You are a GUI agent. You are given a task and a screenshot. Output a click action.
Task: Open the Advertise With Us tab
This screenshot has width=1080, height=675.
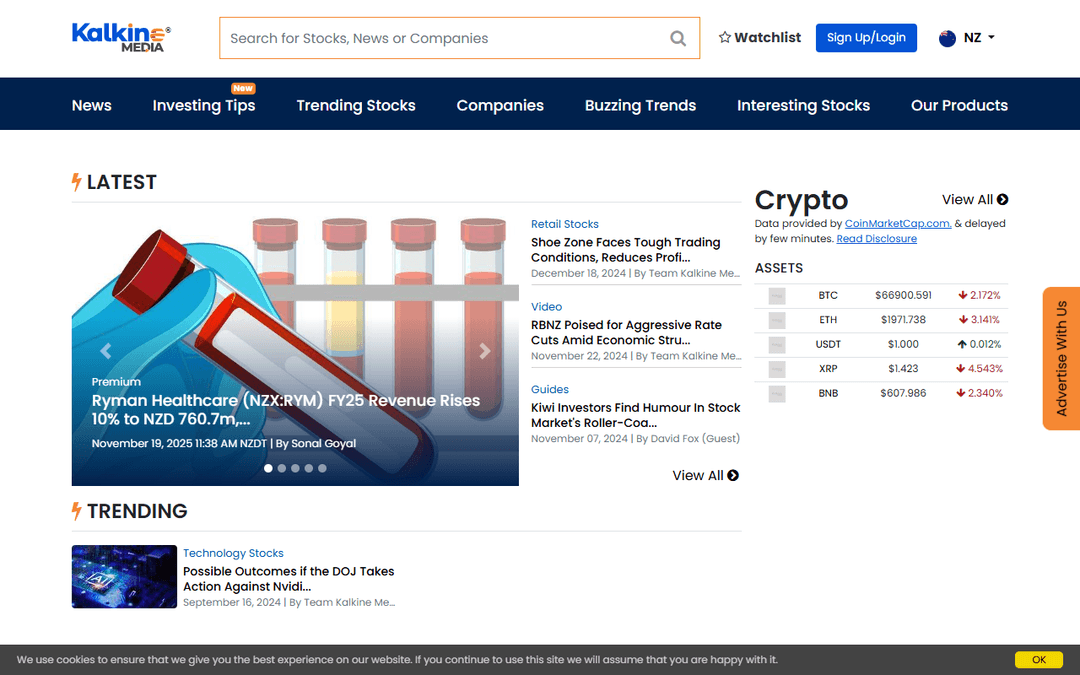click(1061, 358)
